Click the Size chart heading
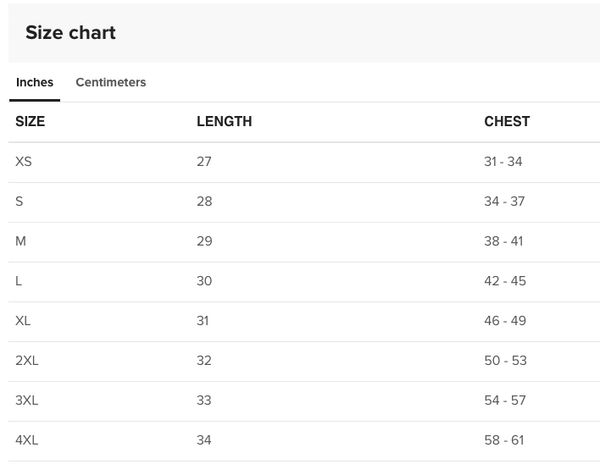The width and height of the screenshot is (600, 464). (x=70, y=33)
